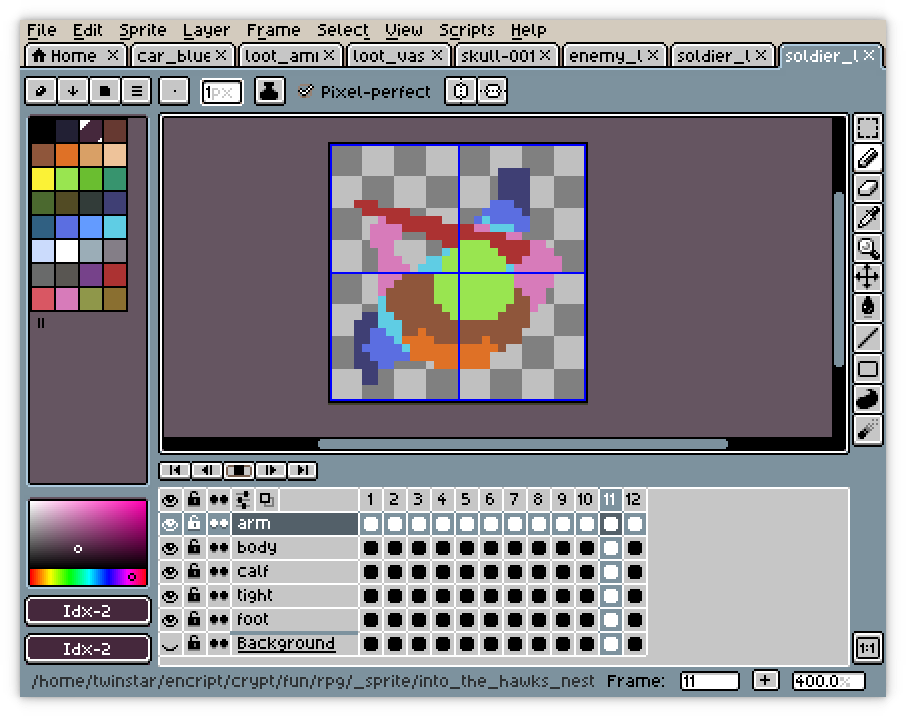This screenshot has height=717, width=906.
Task: Go to last frame
Action: point(302,470)
